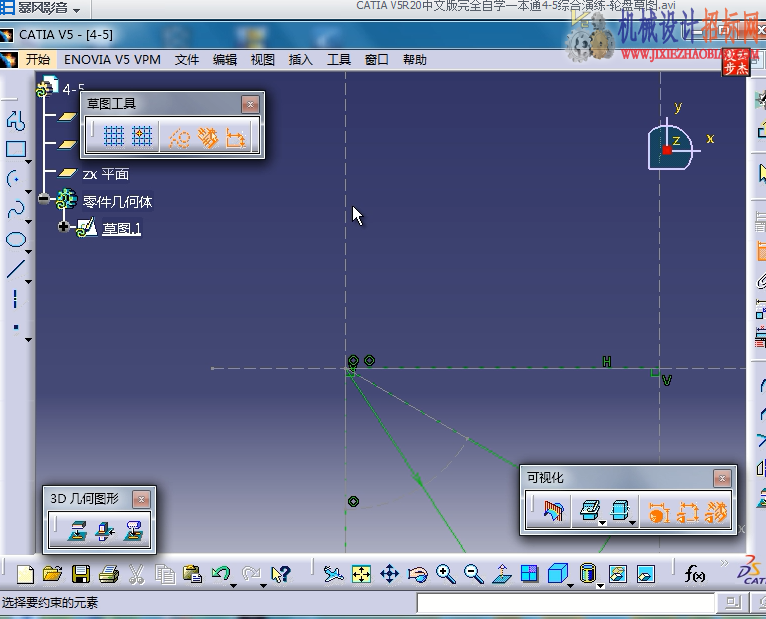Select the Rectangle sketch tool
The height and width of the screenshot is (619, 766).
pos(15,149)
